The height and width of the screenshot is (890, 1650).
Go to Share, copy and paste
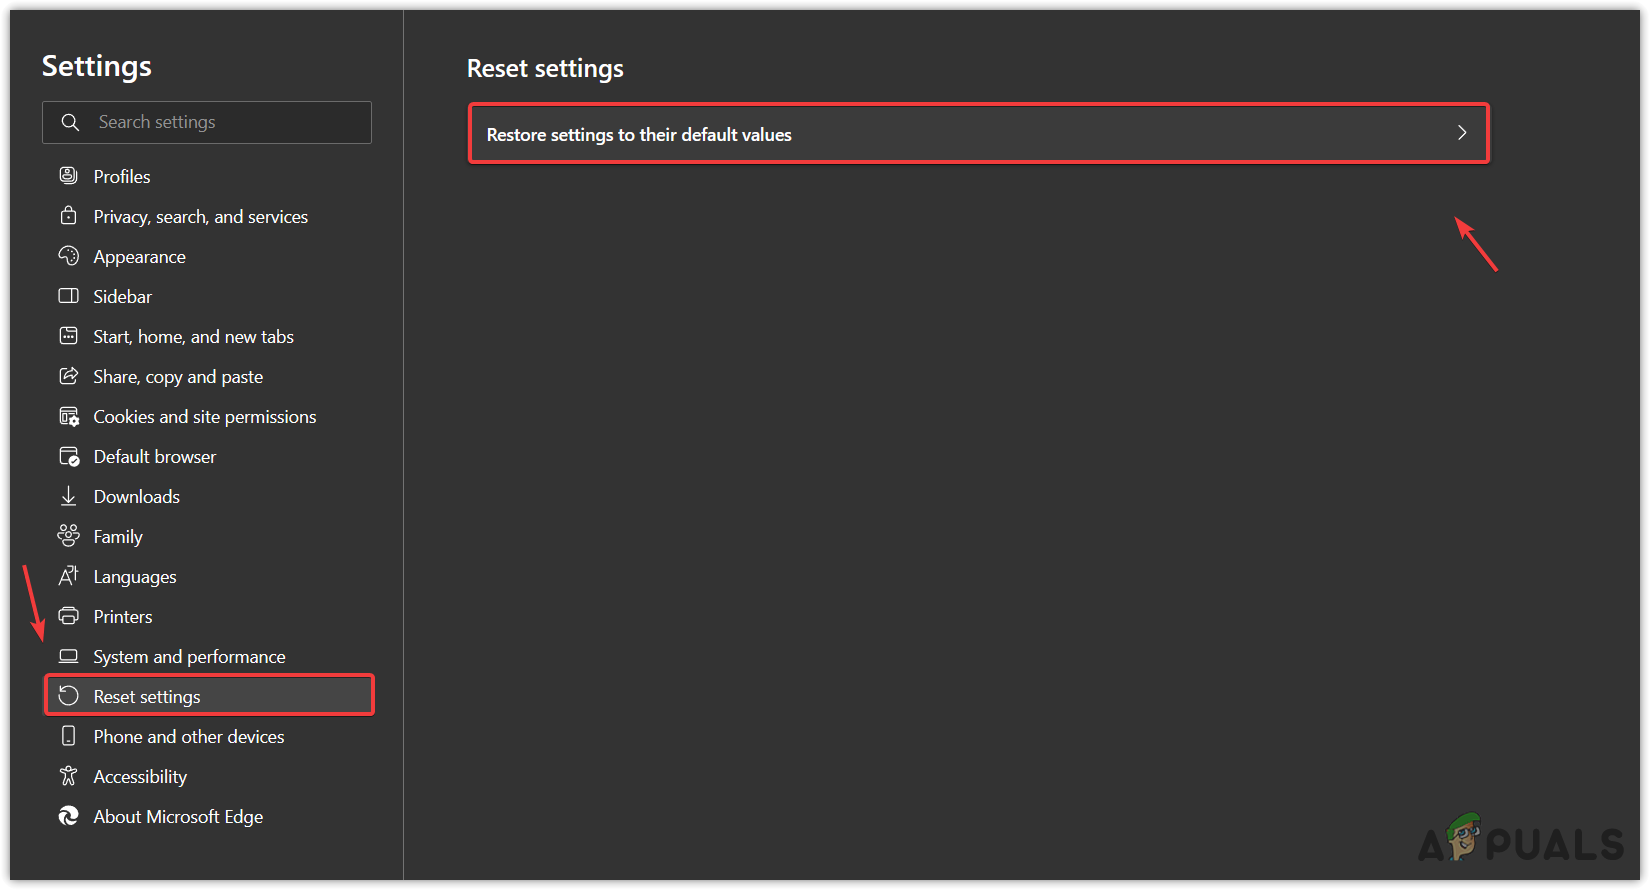[178, 377]
